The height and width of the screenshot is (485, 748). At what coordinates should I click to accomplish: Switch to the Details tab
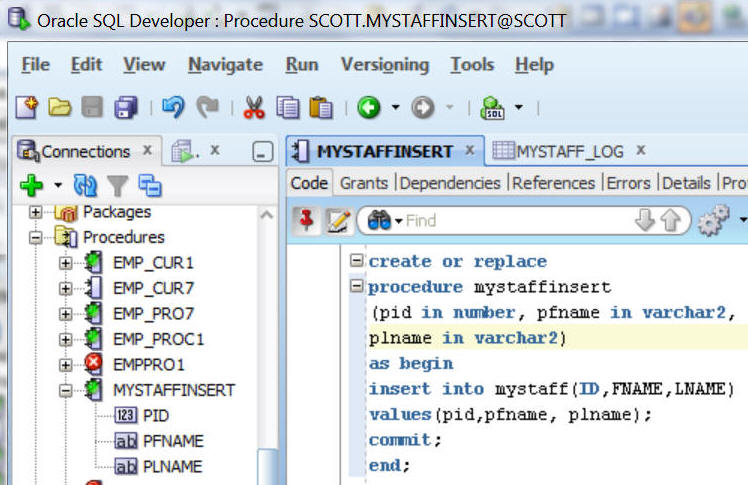(686, 183)
